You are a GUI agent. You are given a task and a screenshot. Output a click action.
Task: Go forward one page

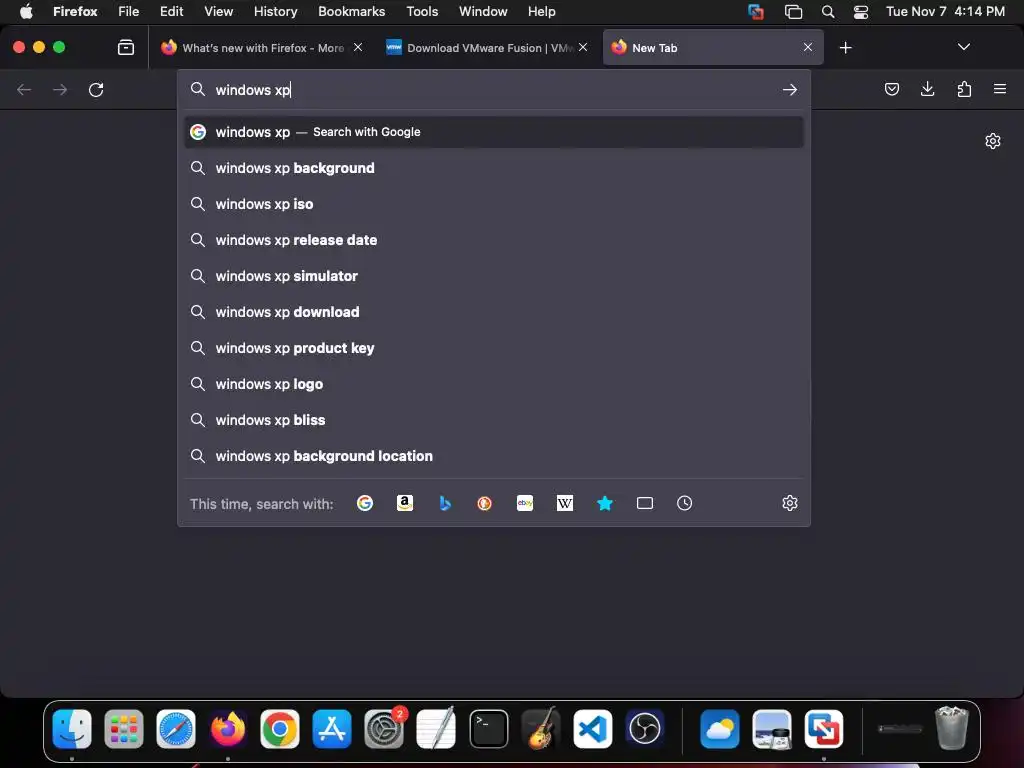click(60, 89)
